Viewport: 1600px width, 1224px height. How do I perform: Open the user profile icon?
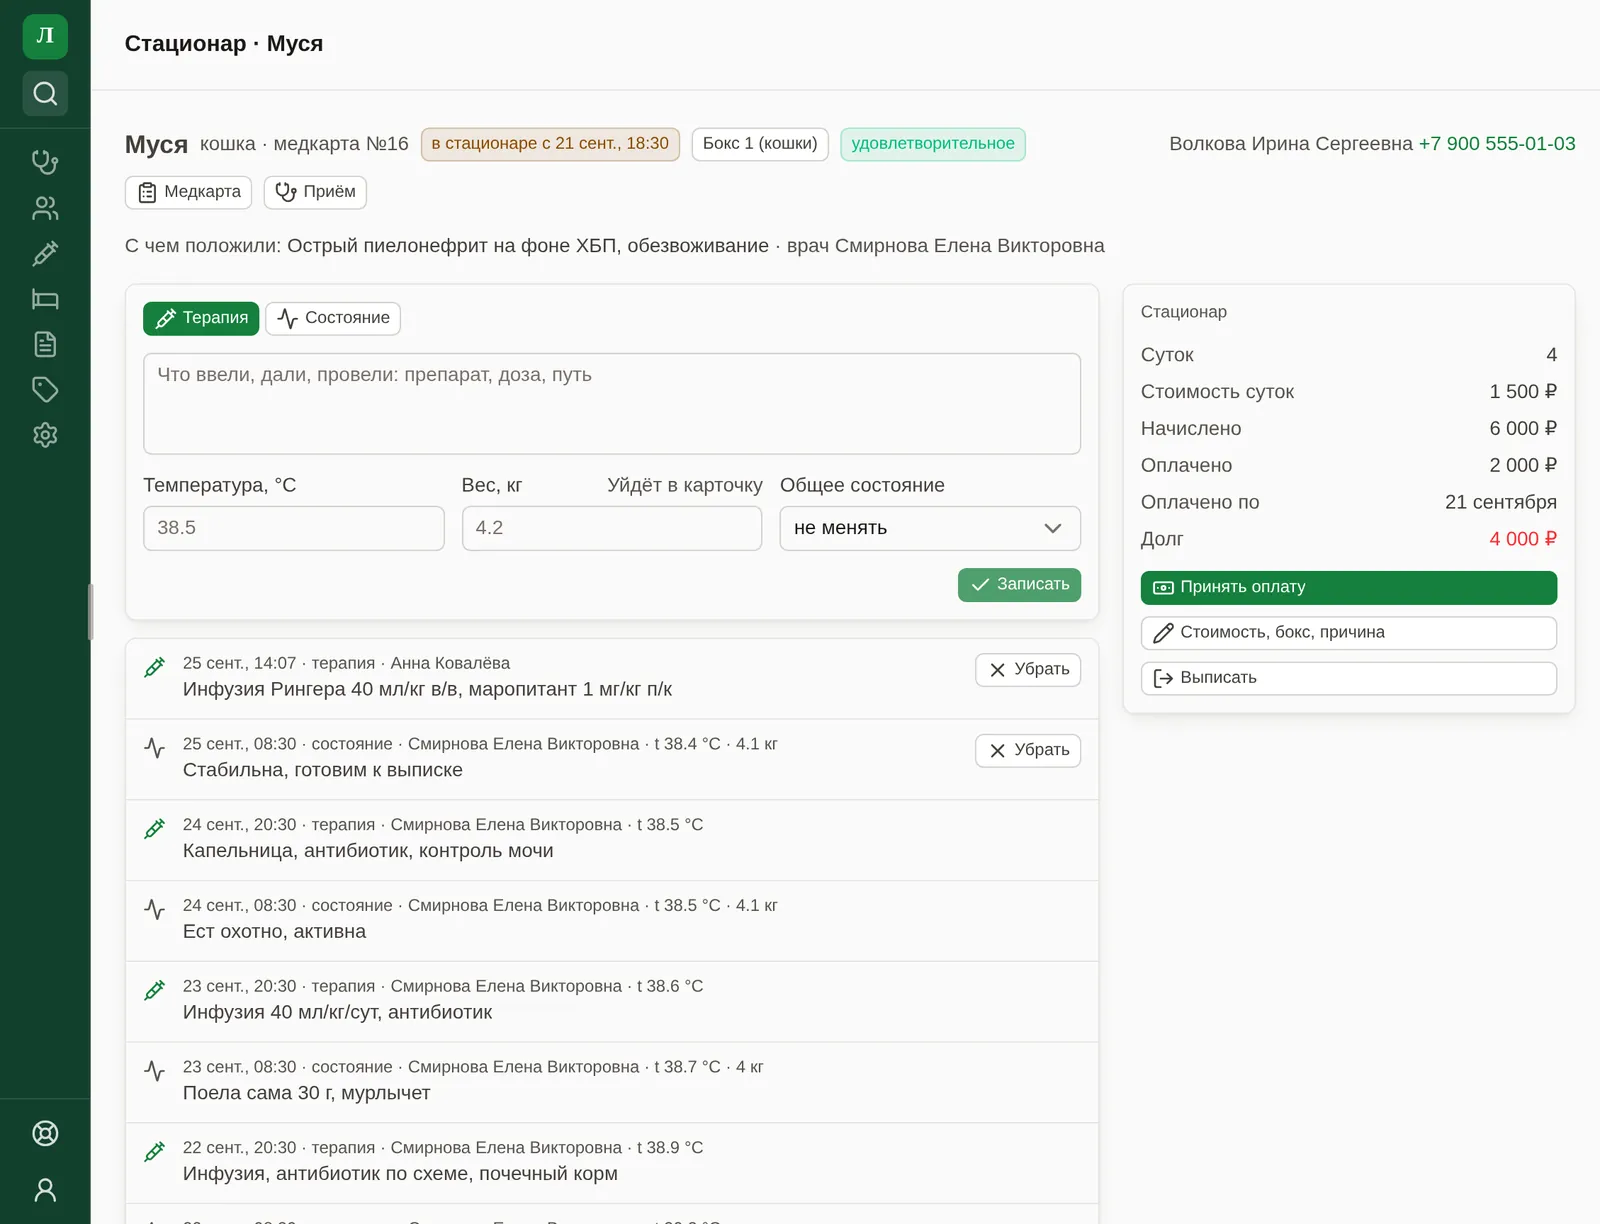[x=45, y=1189]
